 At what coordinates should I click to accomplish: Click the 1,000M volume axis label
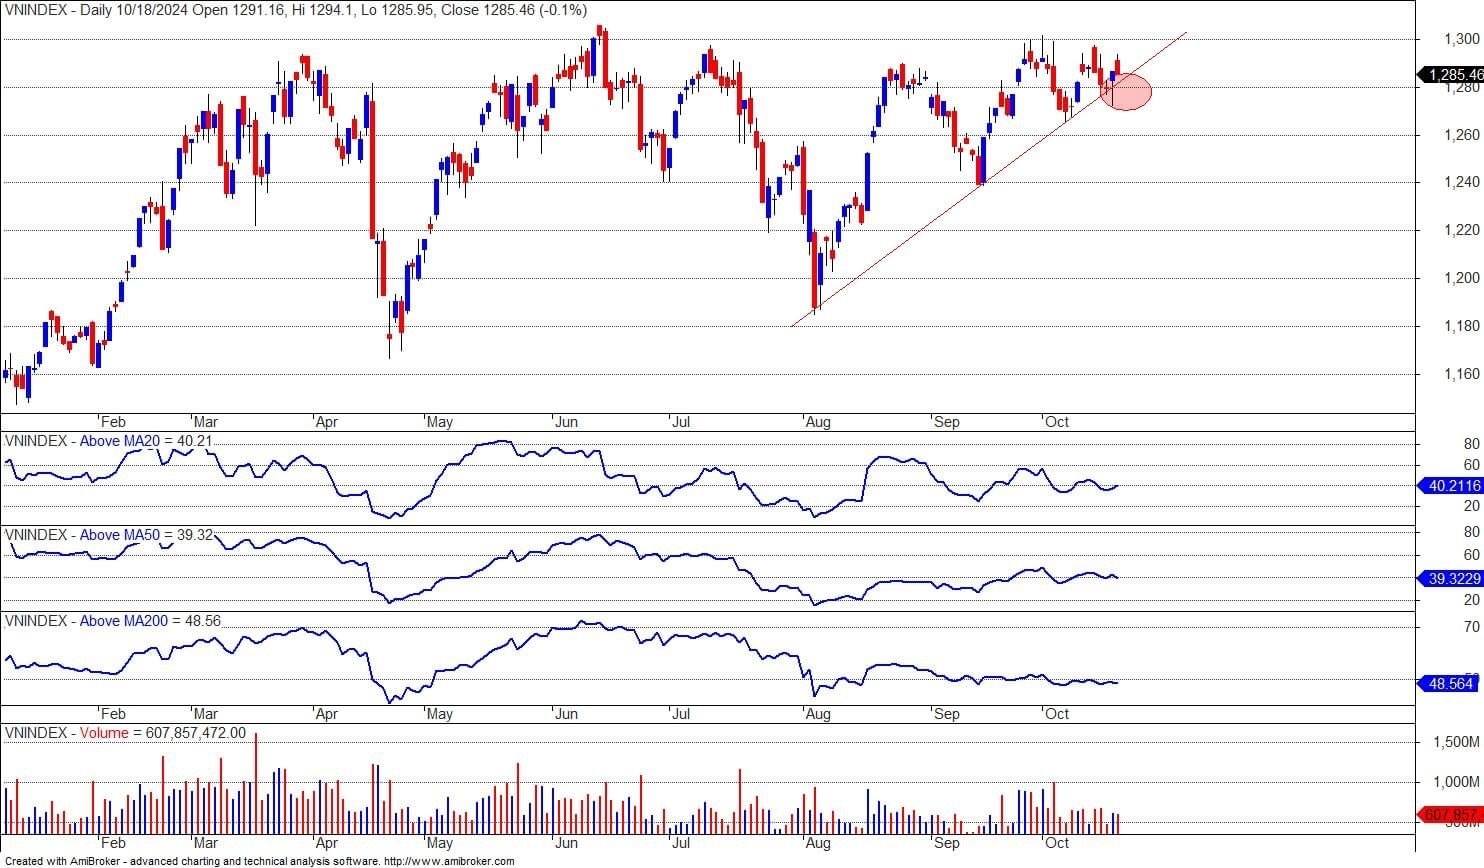[x=1457, y=783]
